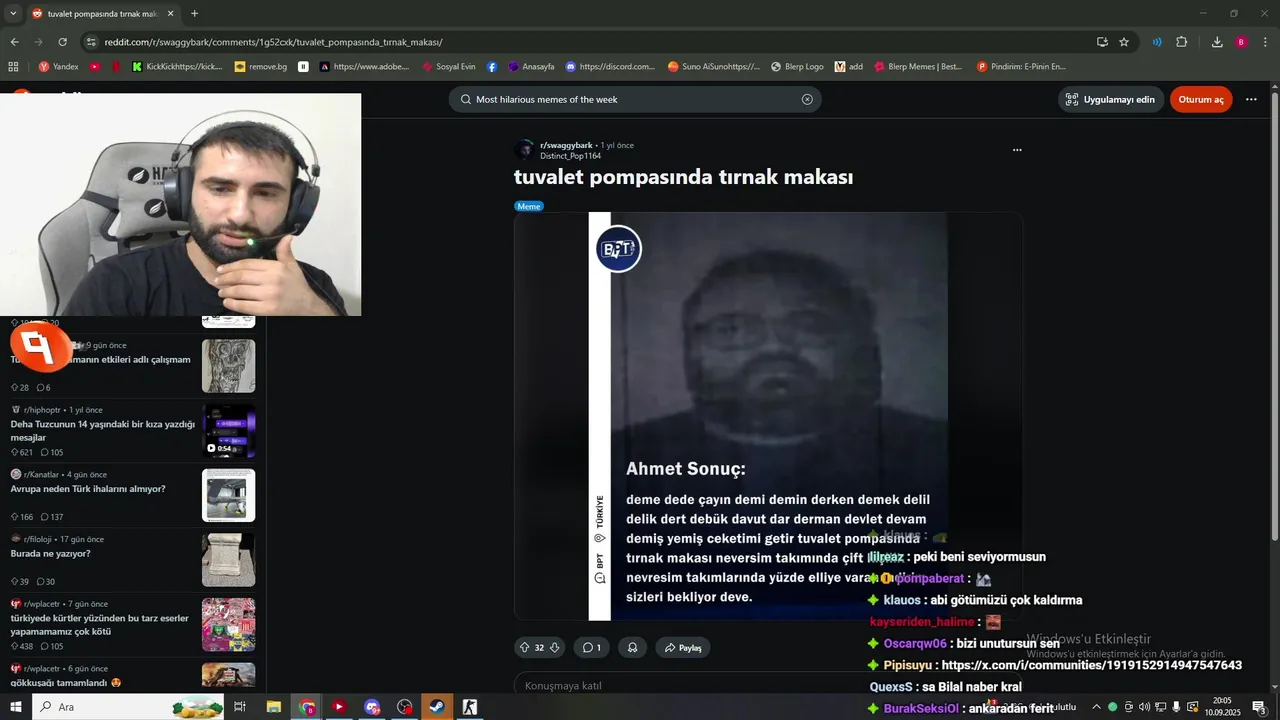The width and height of the screenshot is (1280, 720).
Task: Open Chrome three-dot menu
Action: [x=1265, y=42]
